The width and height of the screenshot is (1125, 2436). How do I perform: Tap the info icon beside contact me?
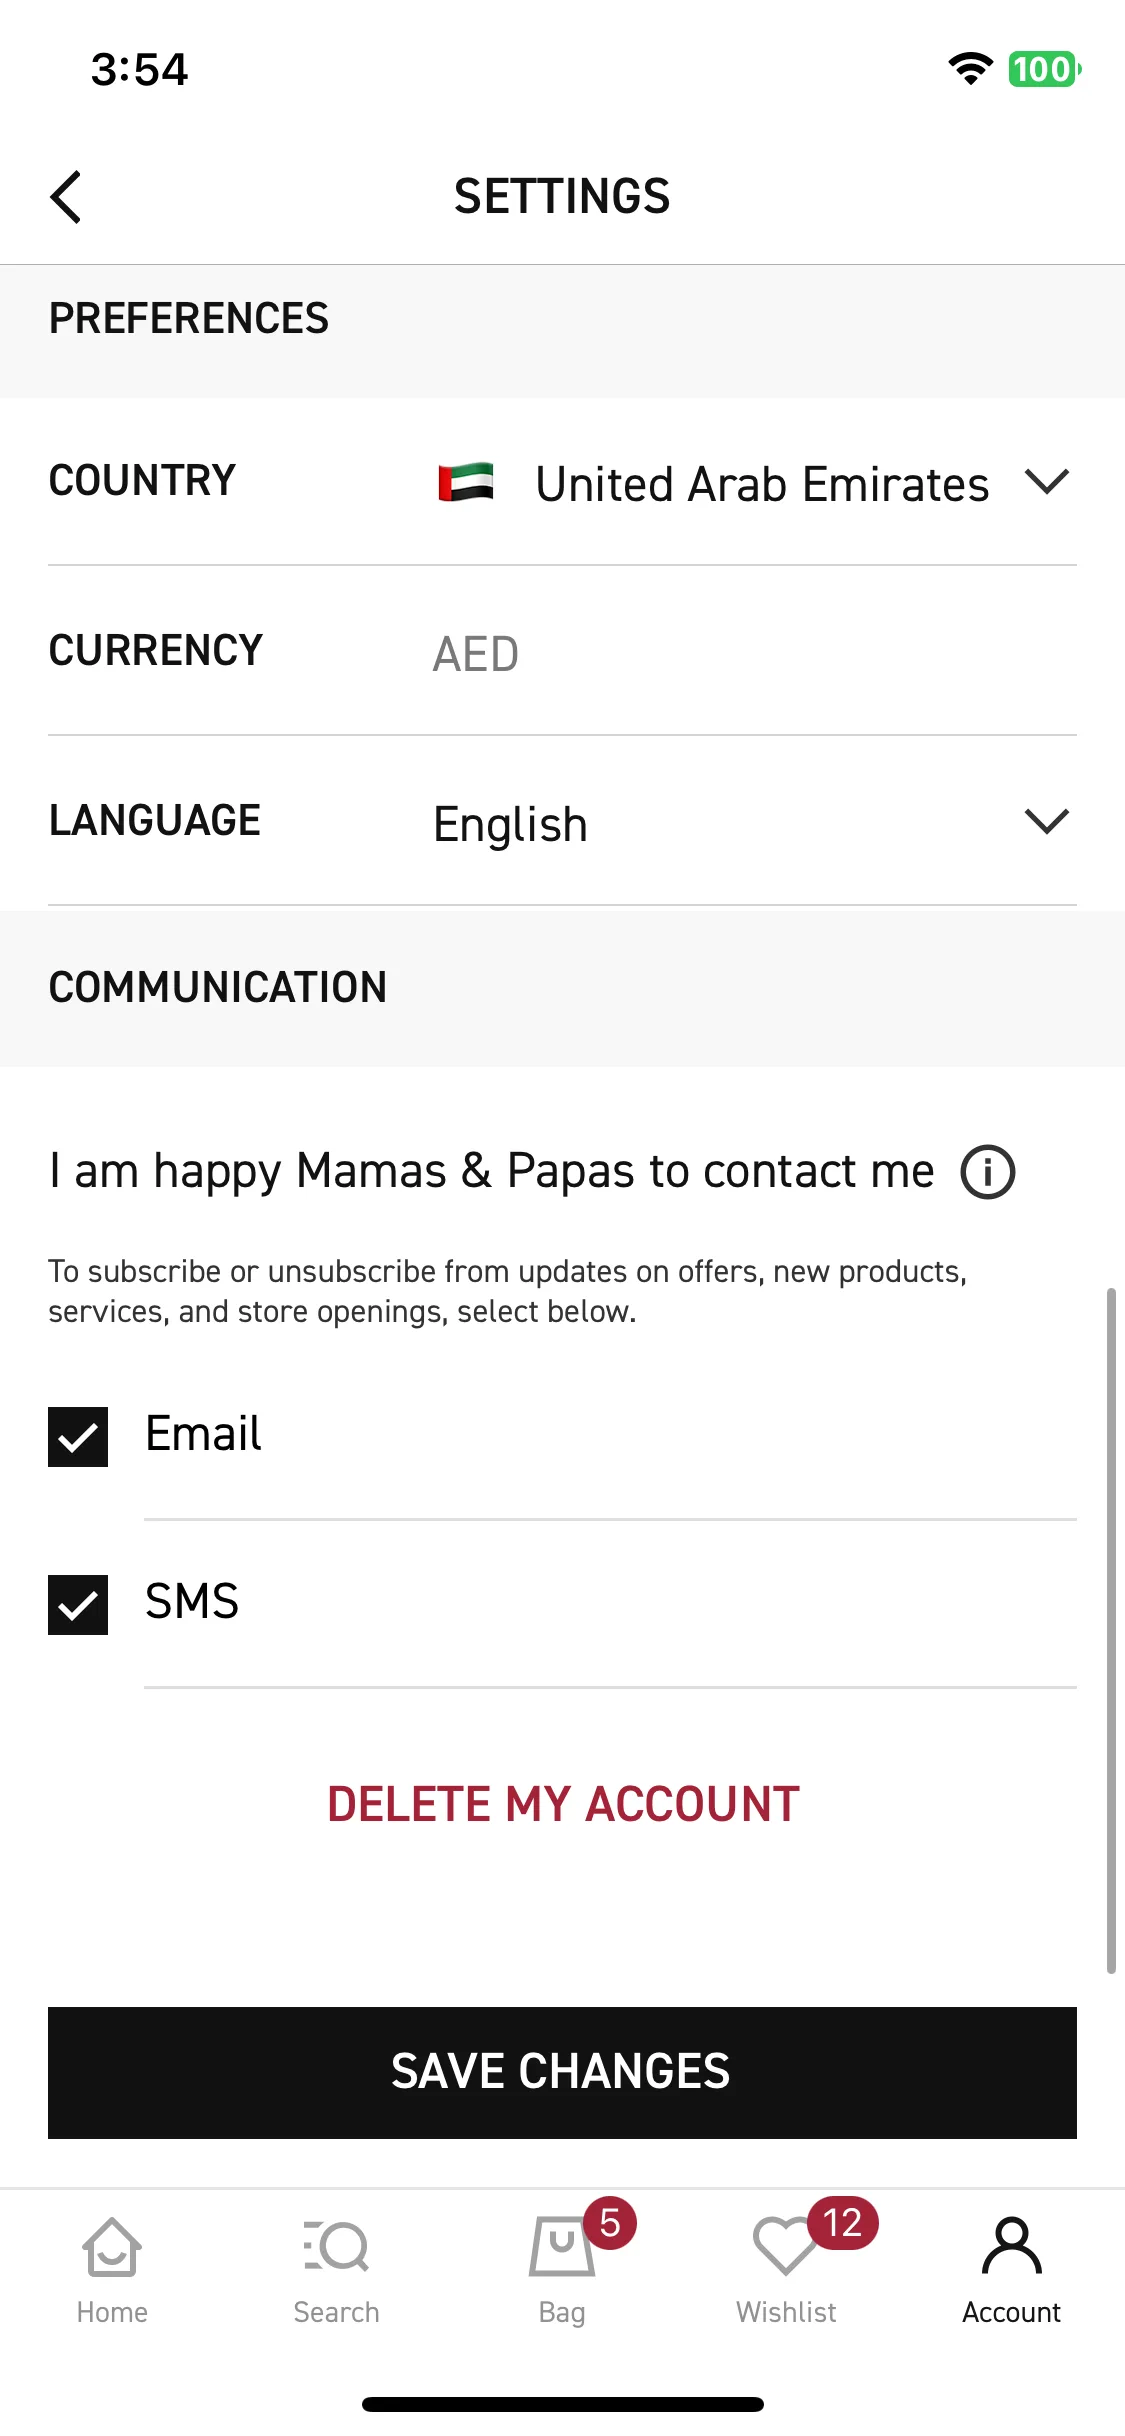pos(988,1172)
